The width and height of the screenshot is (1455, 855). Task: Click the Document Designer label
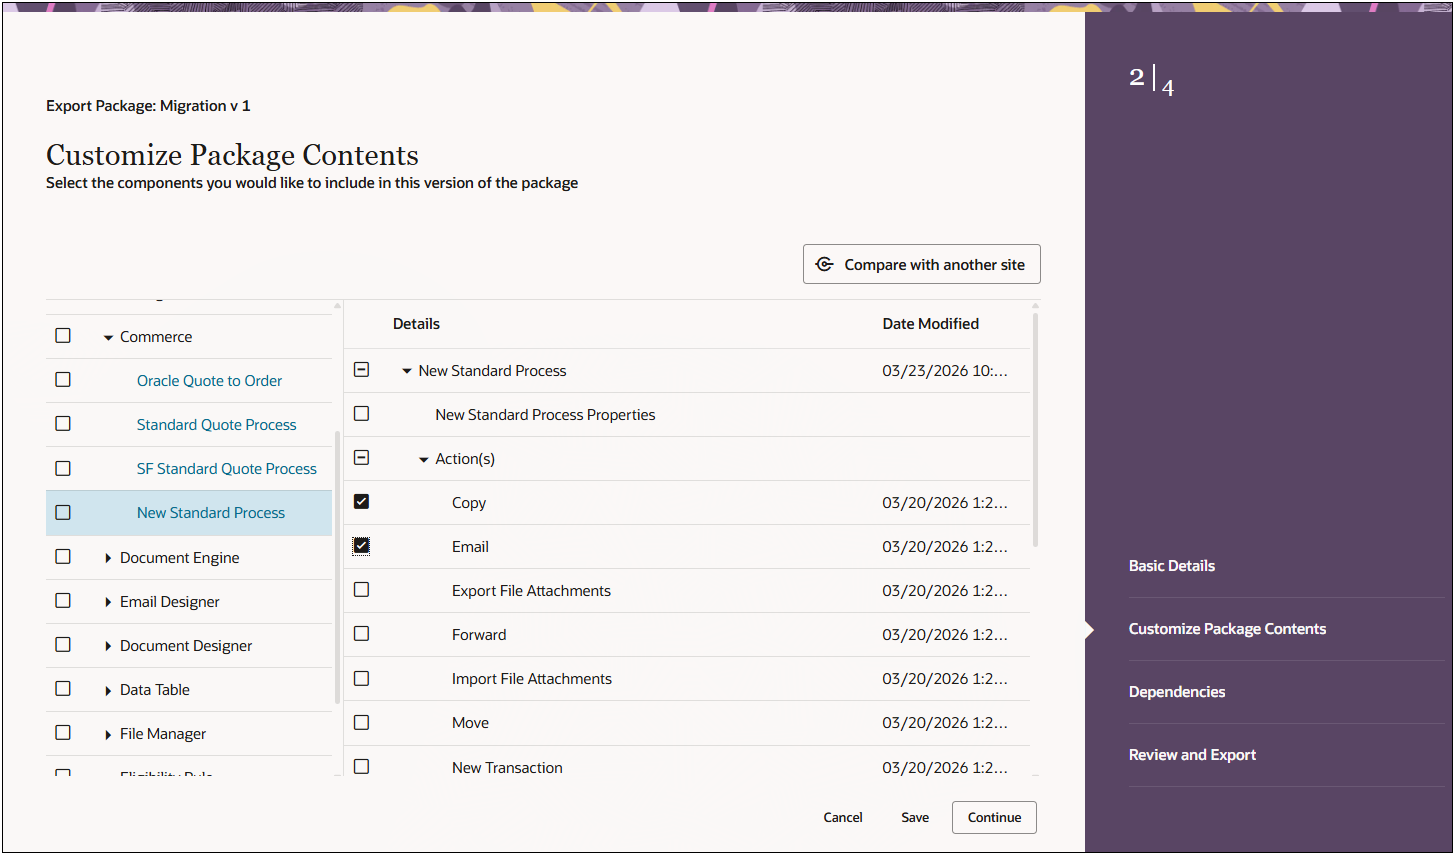pyautogui.click(x=186, y=645)
